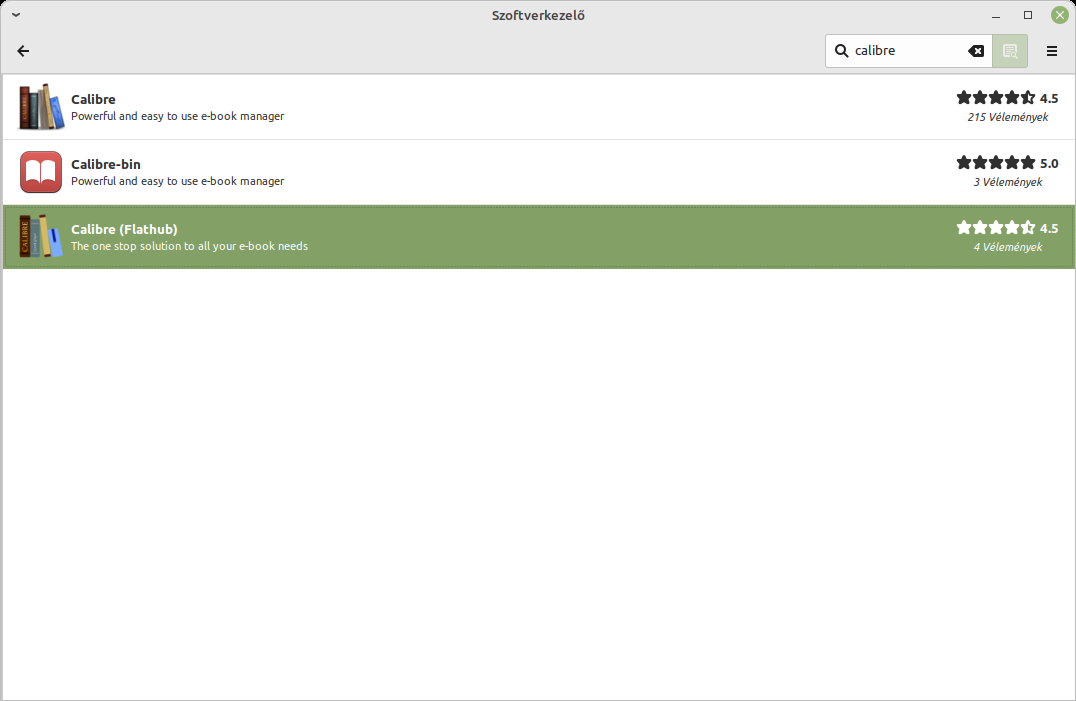The width and height of the screenshot is (1076, 701).
Task: Click star rating of Calibre (Flathub)
Action: point(1007,228)
